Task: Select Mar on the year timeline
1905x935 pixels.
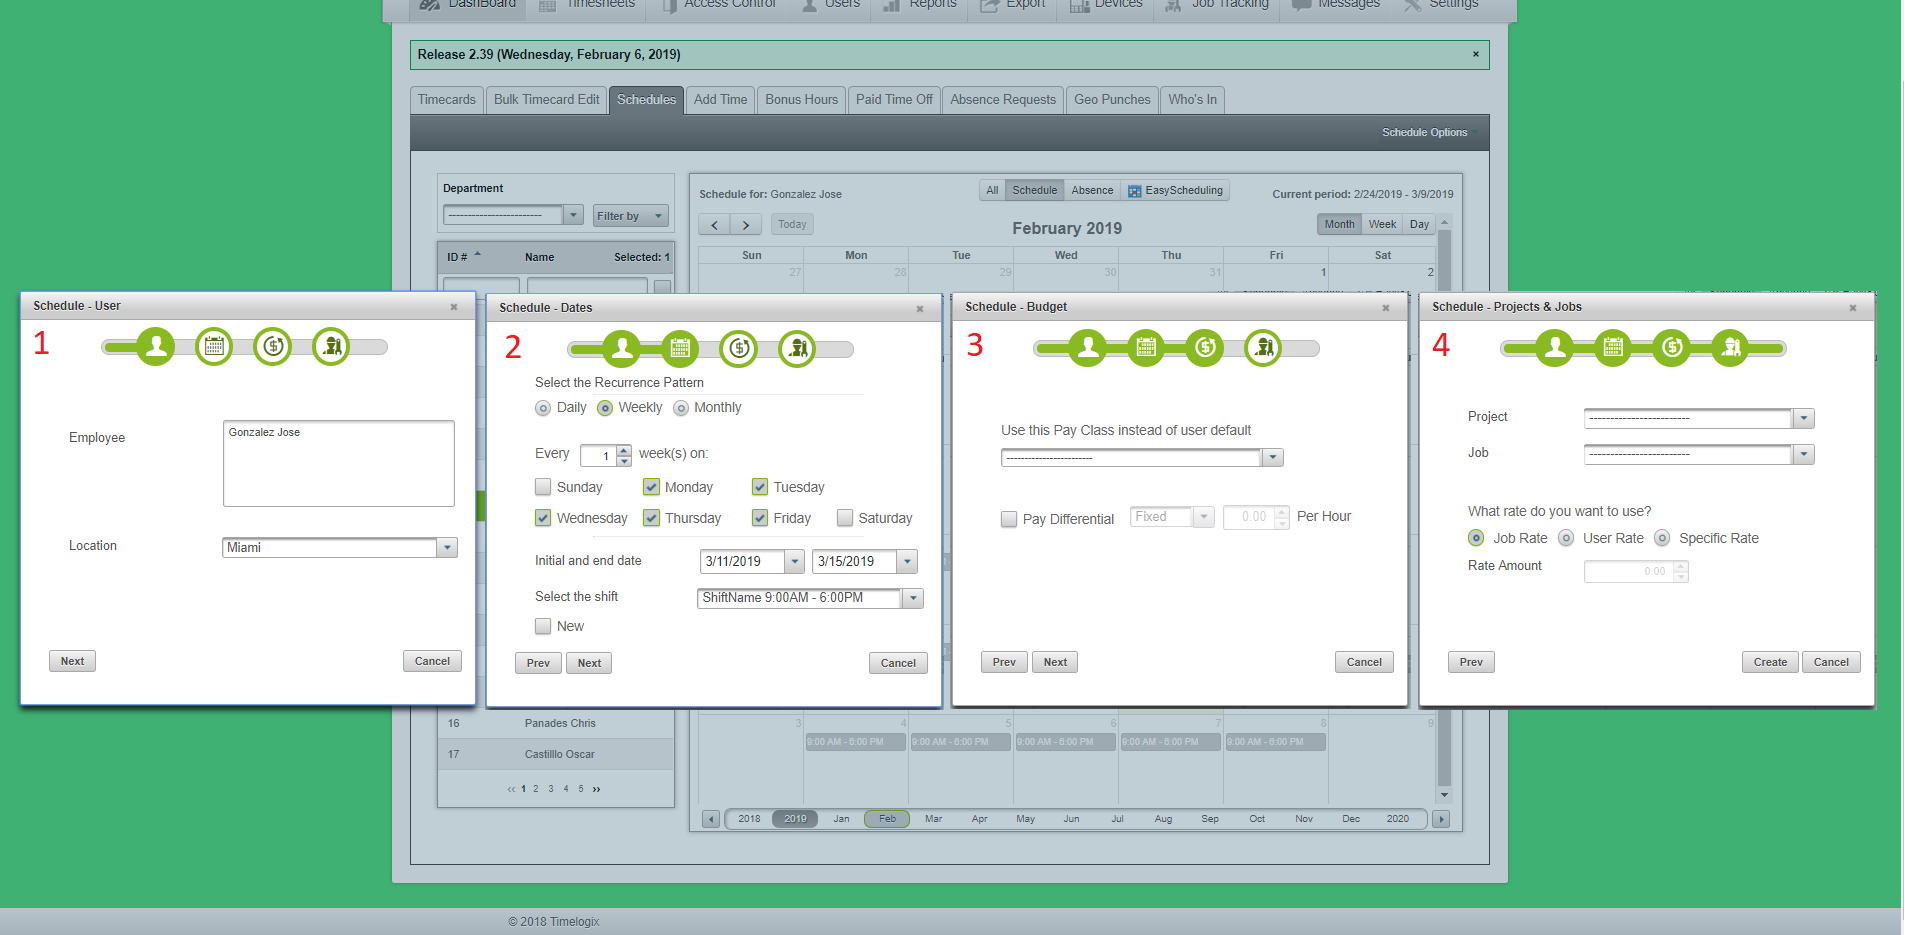Action: pos(933,819)
